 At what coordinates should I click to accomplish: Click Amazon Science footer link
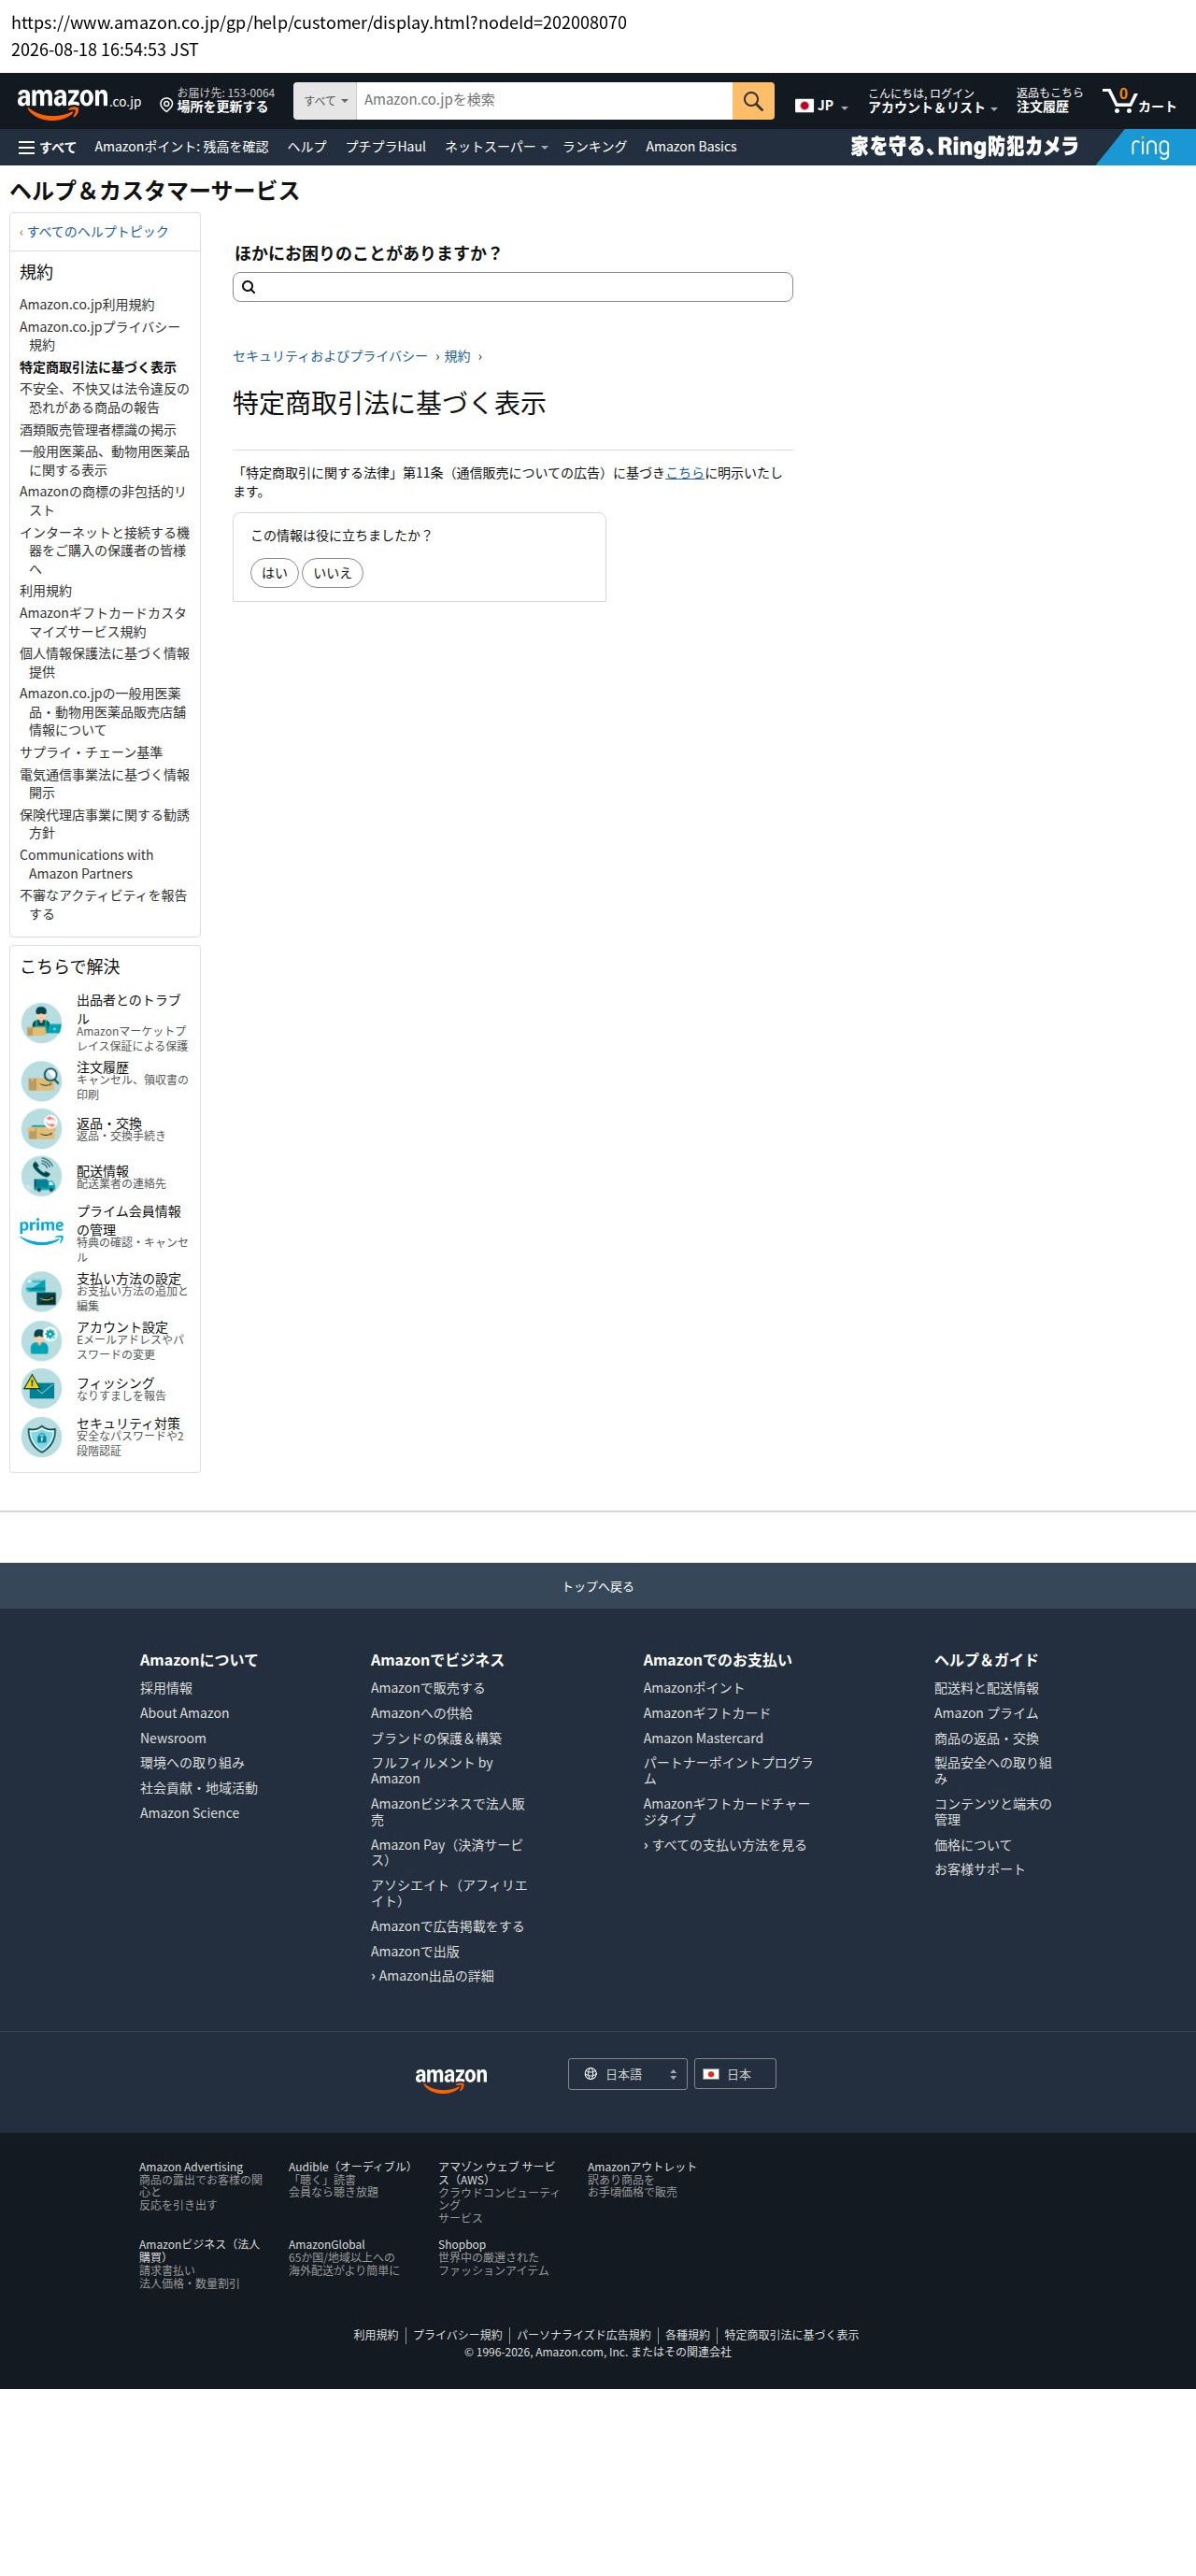point(190,1813)
